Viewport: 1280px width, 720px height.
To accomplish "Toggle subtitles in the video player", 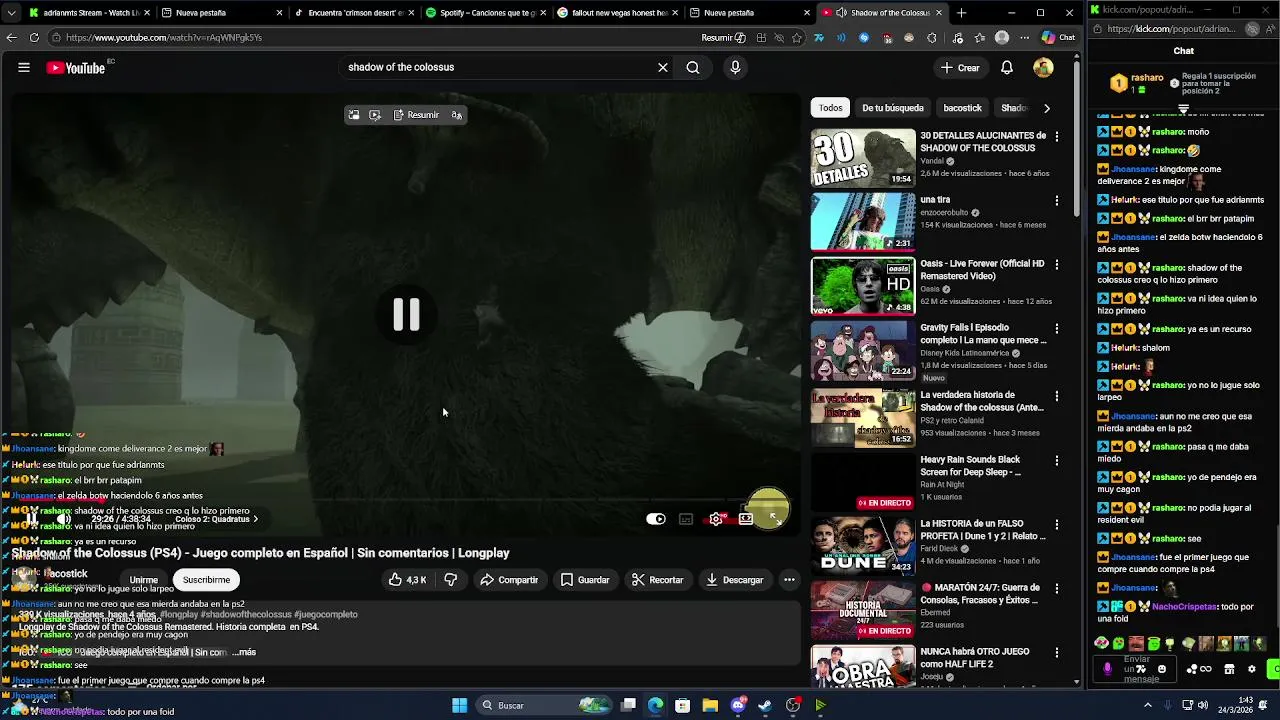I will tap(686, 519).
